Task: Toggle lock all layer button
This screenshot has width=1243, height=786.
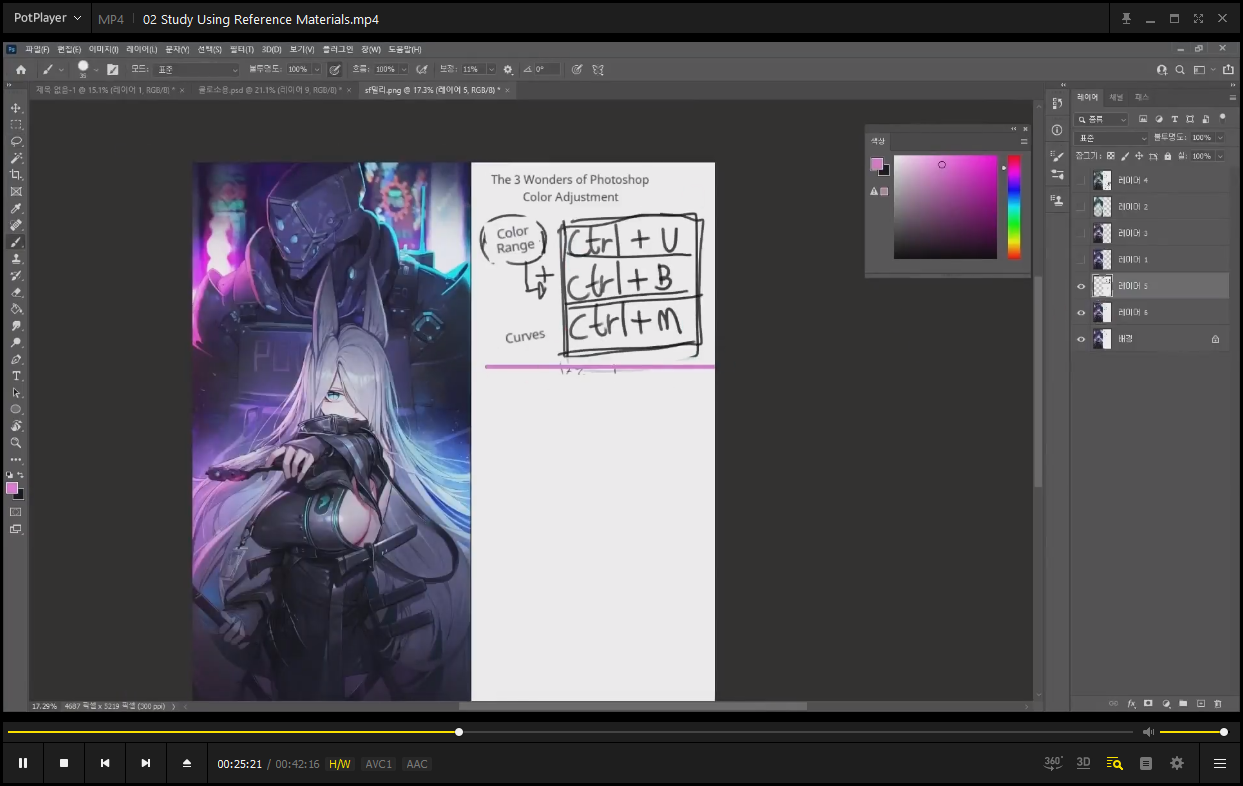Action: [1166, 156]
